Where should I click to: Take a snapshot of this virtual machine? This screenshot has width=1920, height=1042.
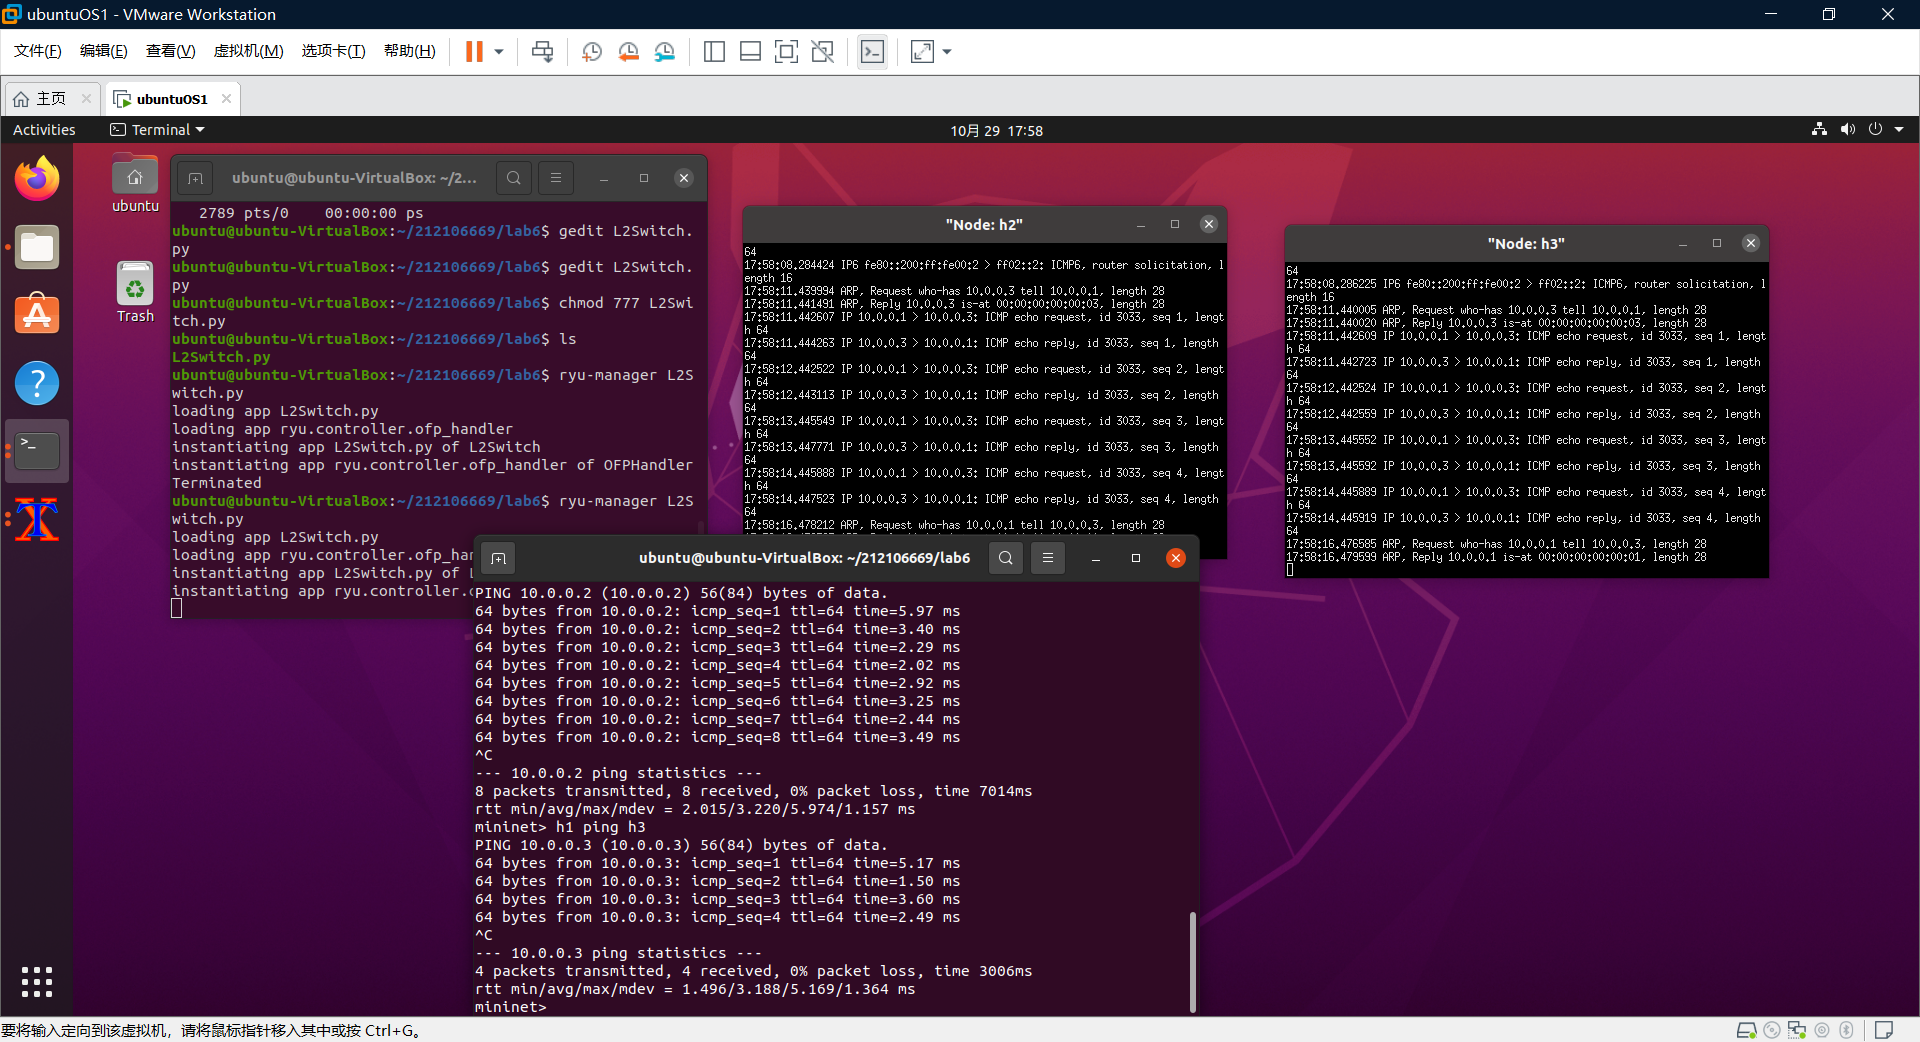click(x=592, y=51)
